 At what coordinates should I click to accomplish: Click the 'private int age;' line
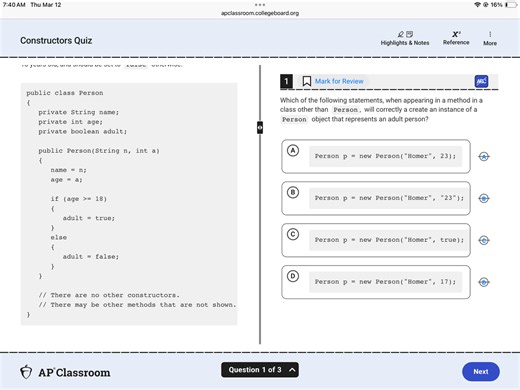coord(71,122)
